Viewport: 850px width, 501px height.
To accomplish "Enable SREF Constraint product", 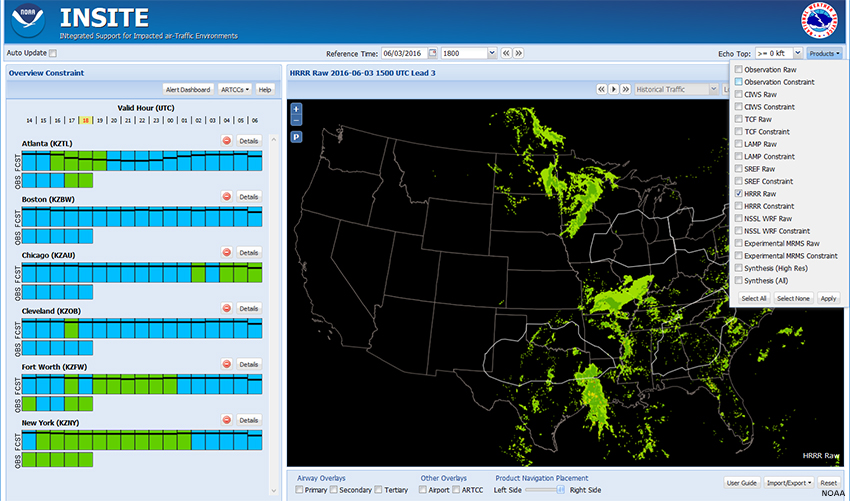I will point(738,181).
